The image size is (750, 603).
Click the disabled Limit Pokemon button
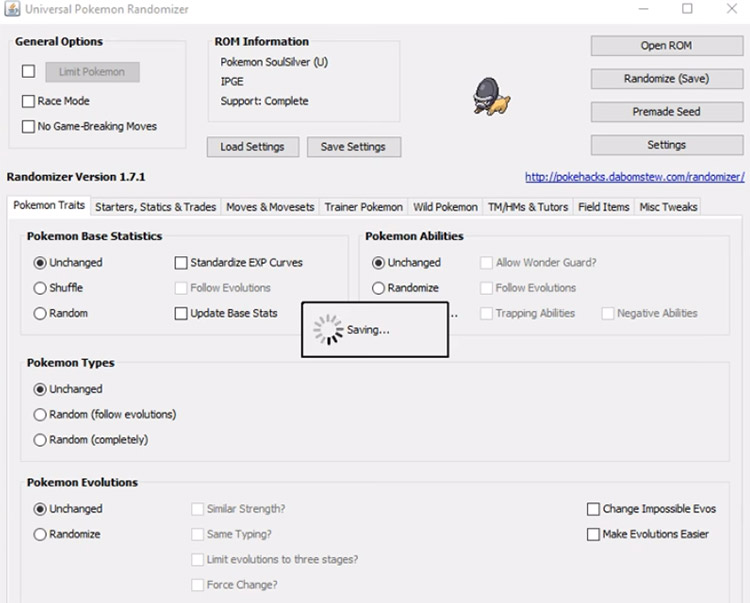click(x=92, y=72)
